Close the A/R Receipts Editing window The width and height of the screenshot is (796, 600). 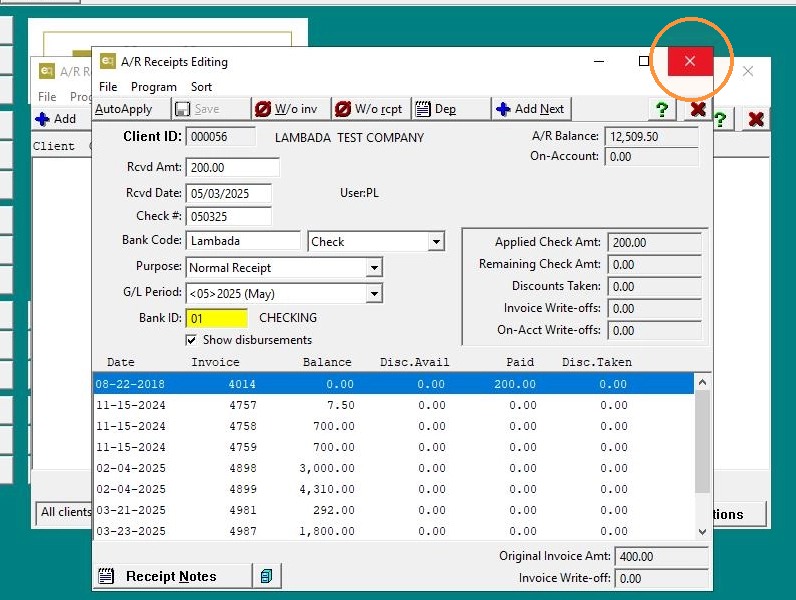pyautogui.click(x=690, y=61)
